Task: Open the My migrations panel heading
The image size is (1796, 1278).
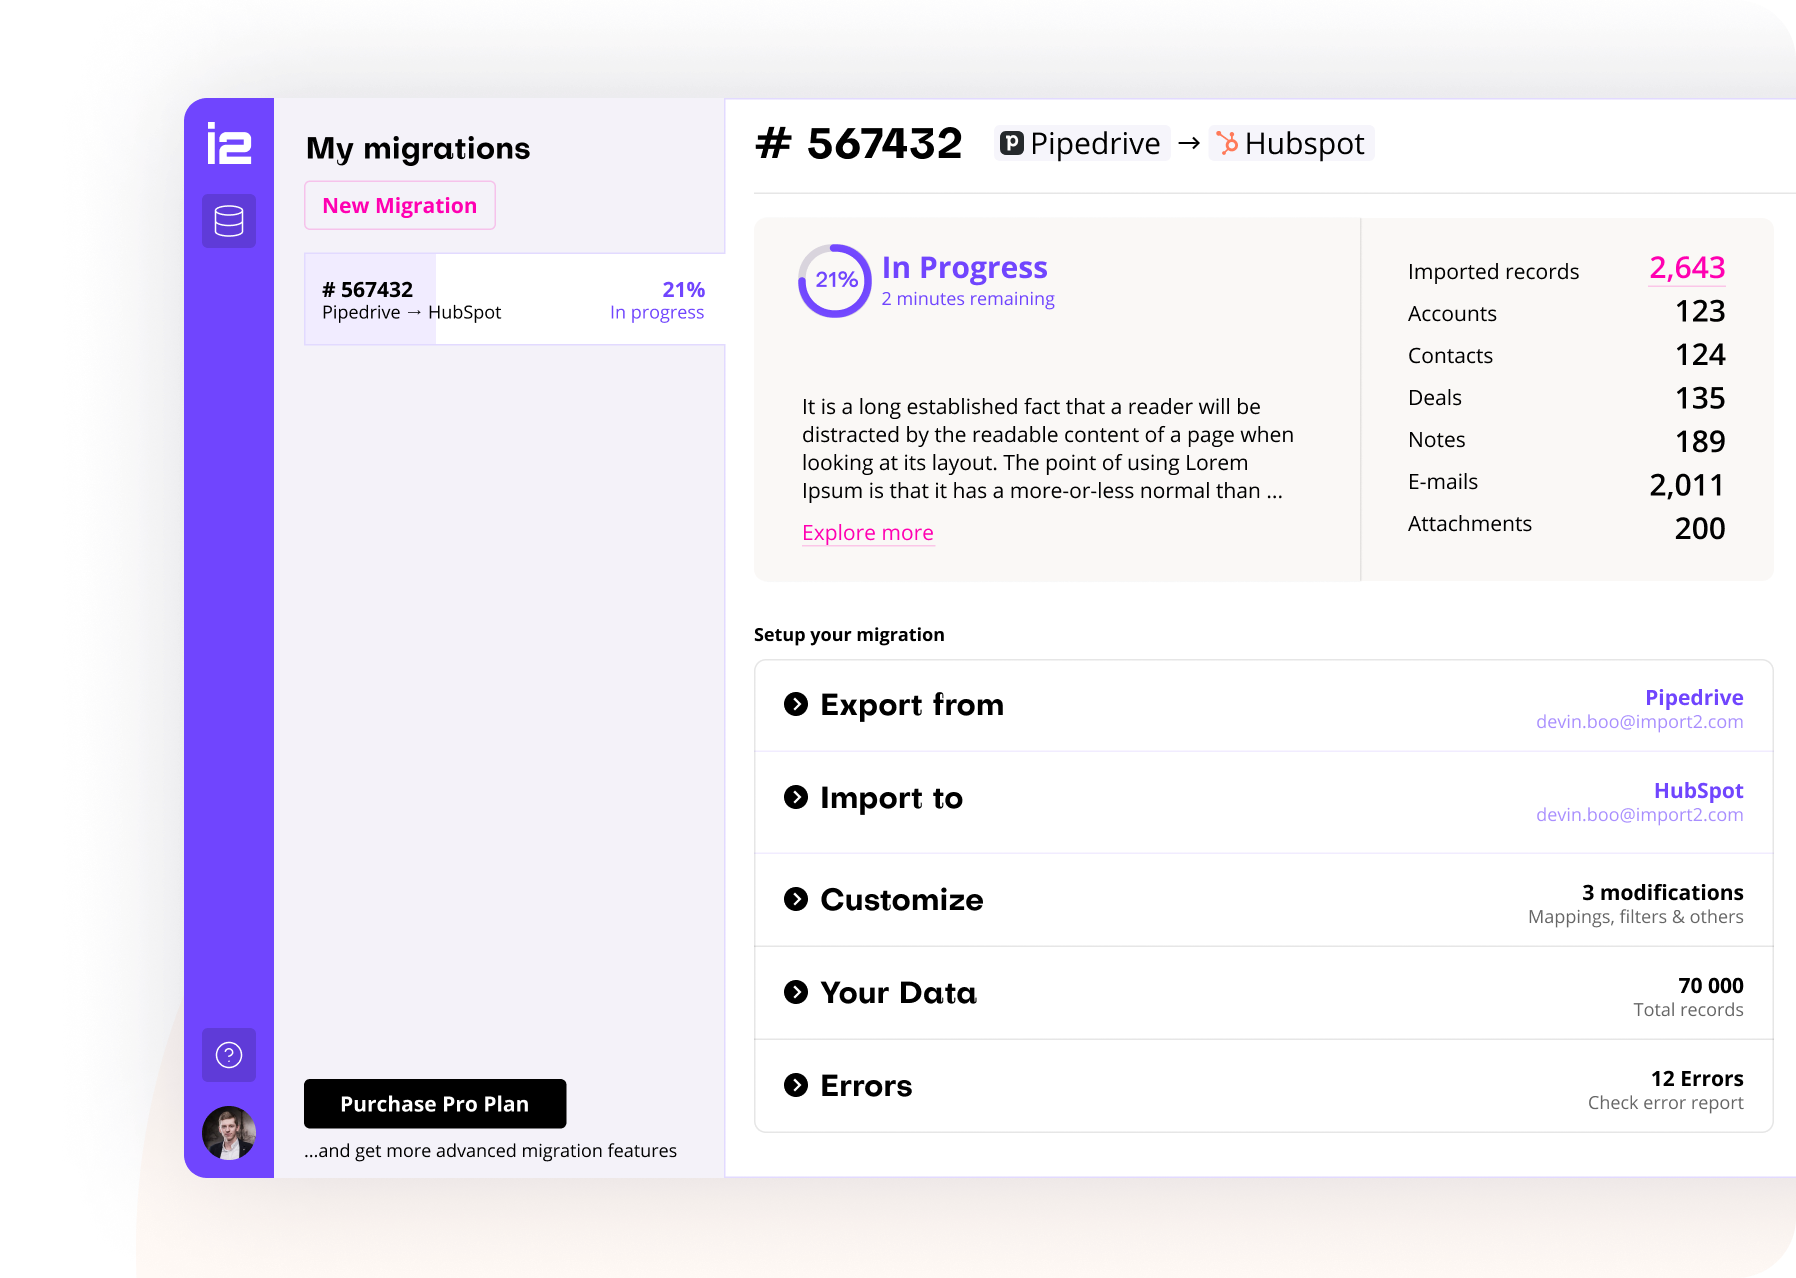Action: tap(418, 147)
